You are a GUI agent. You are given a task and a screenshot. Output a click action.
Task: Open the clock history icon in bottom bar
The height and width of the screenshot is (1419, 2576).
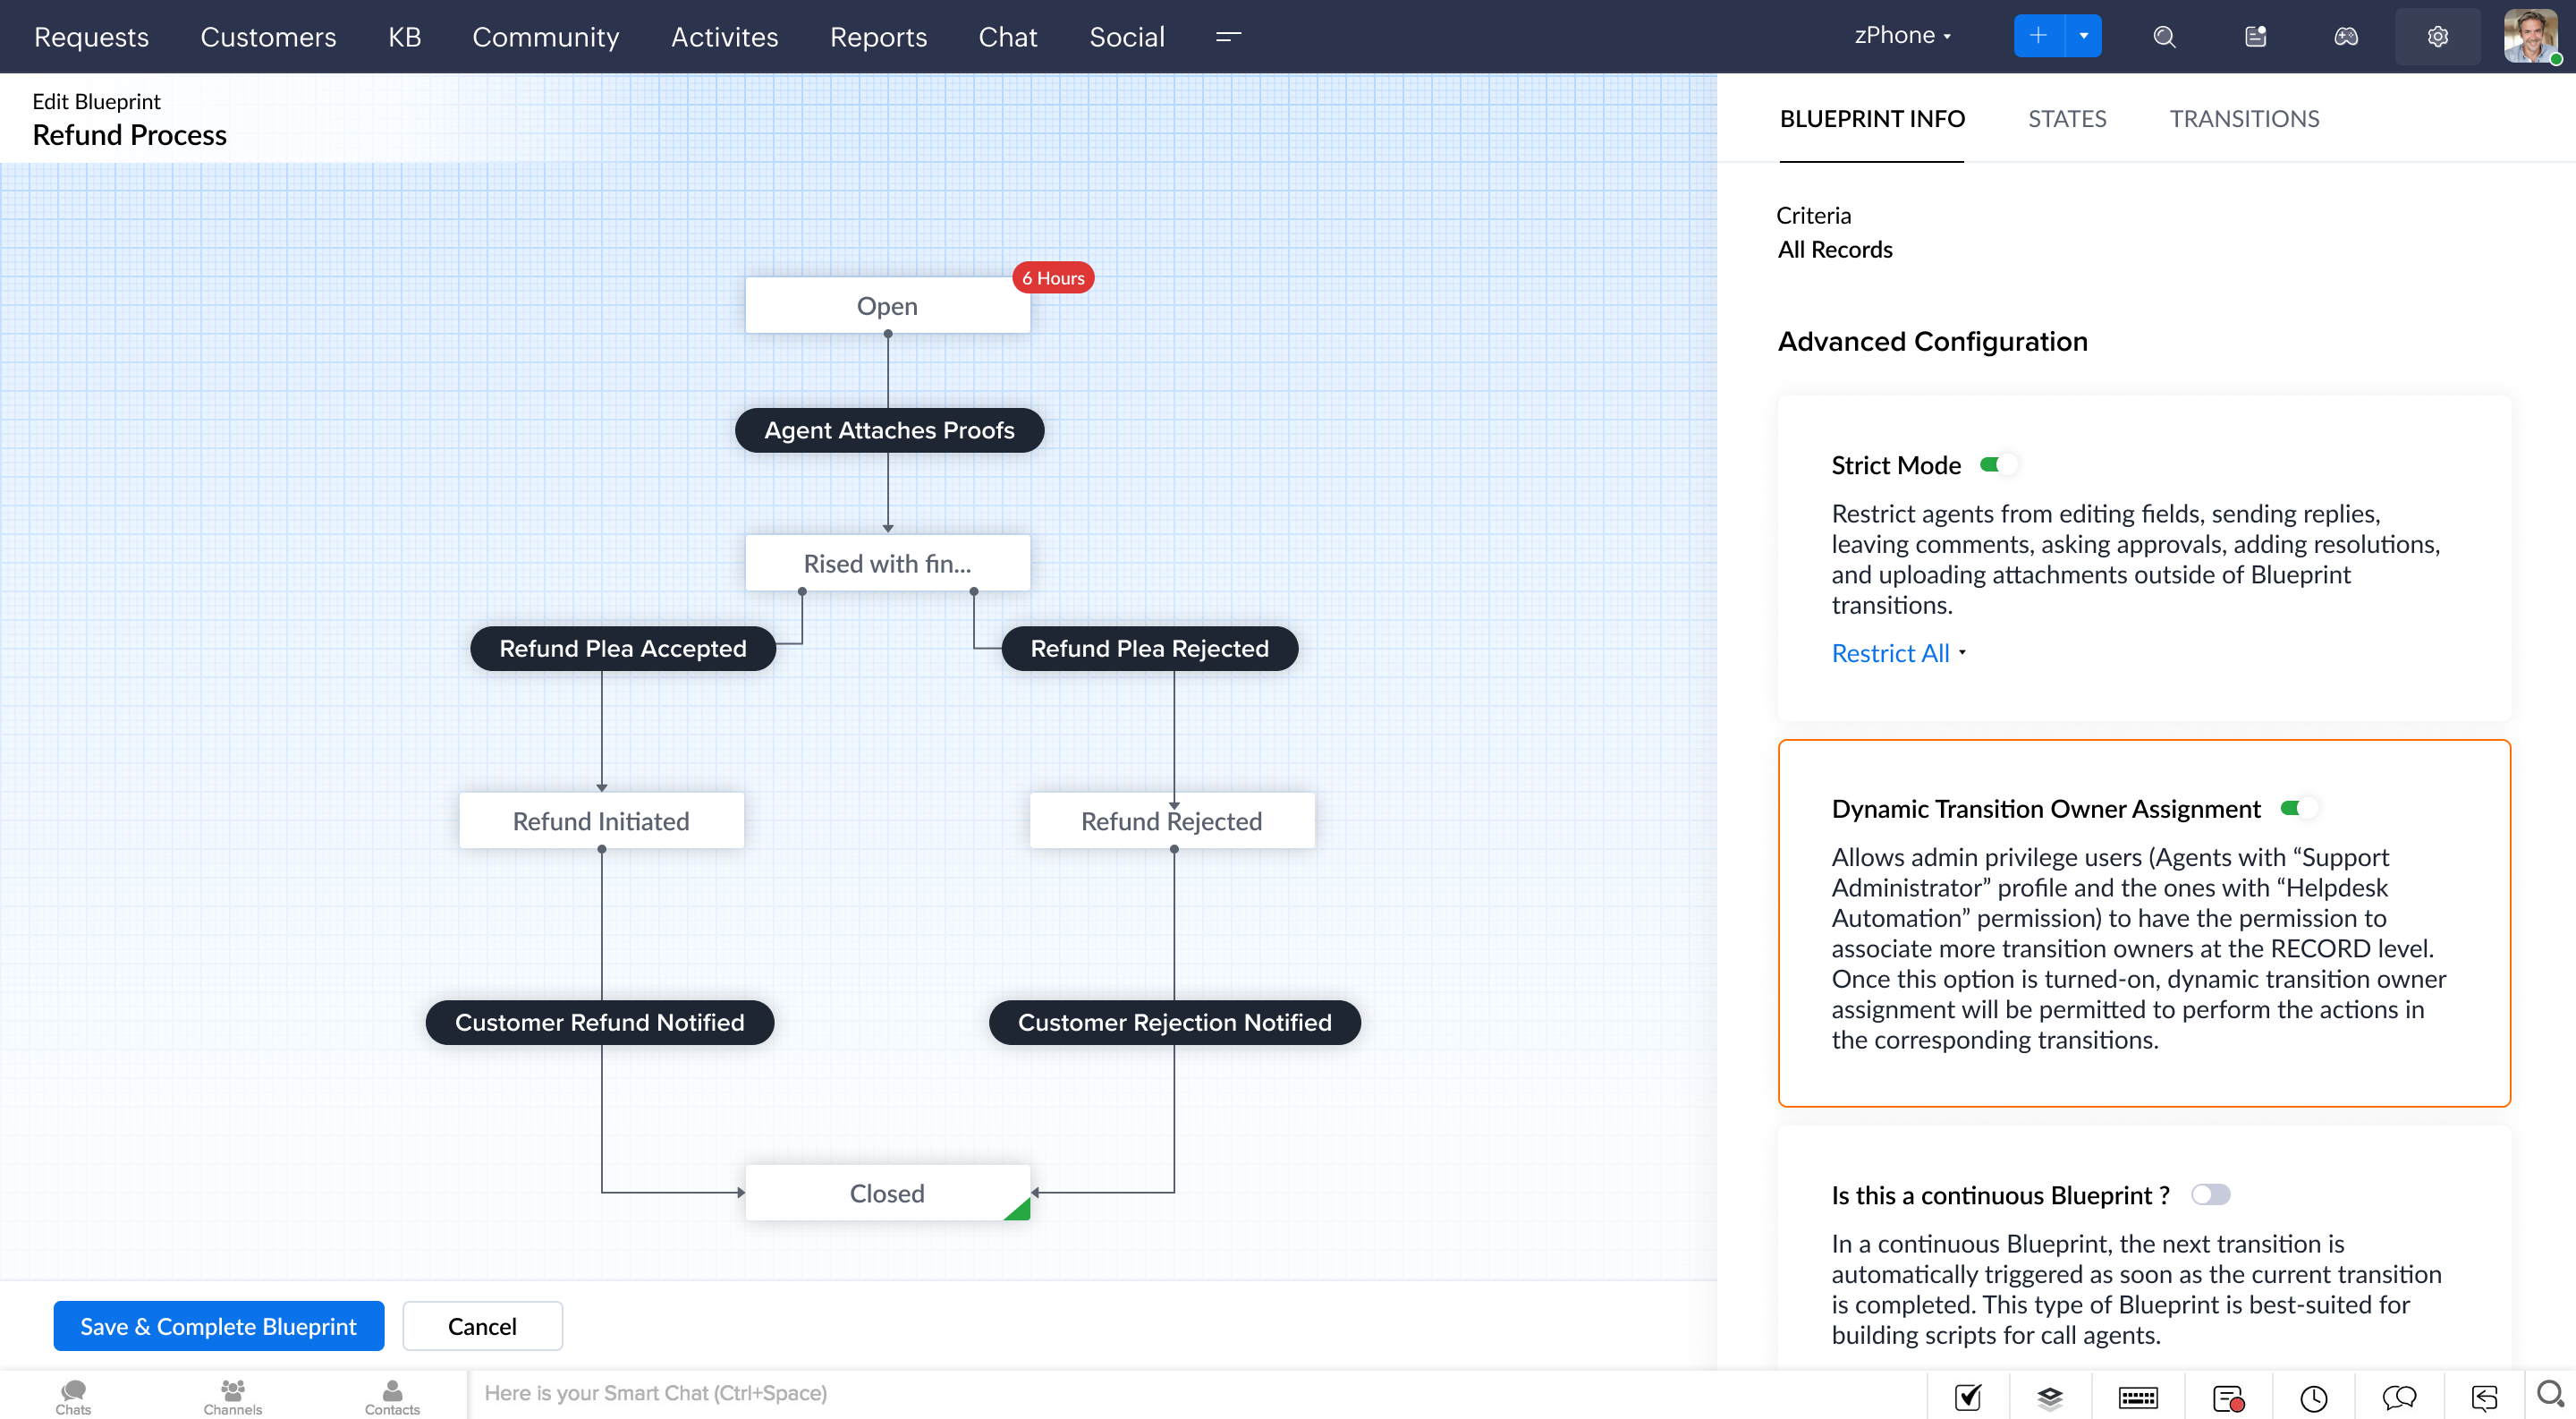pos(2313,1397)
